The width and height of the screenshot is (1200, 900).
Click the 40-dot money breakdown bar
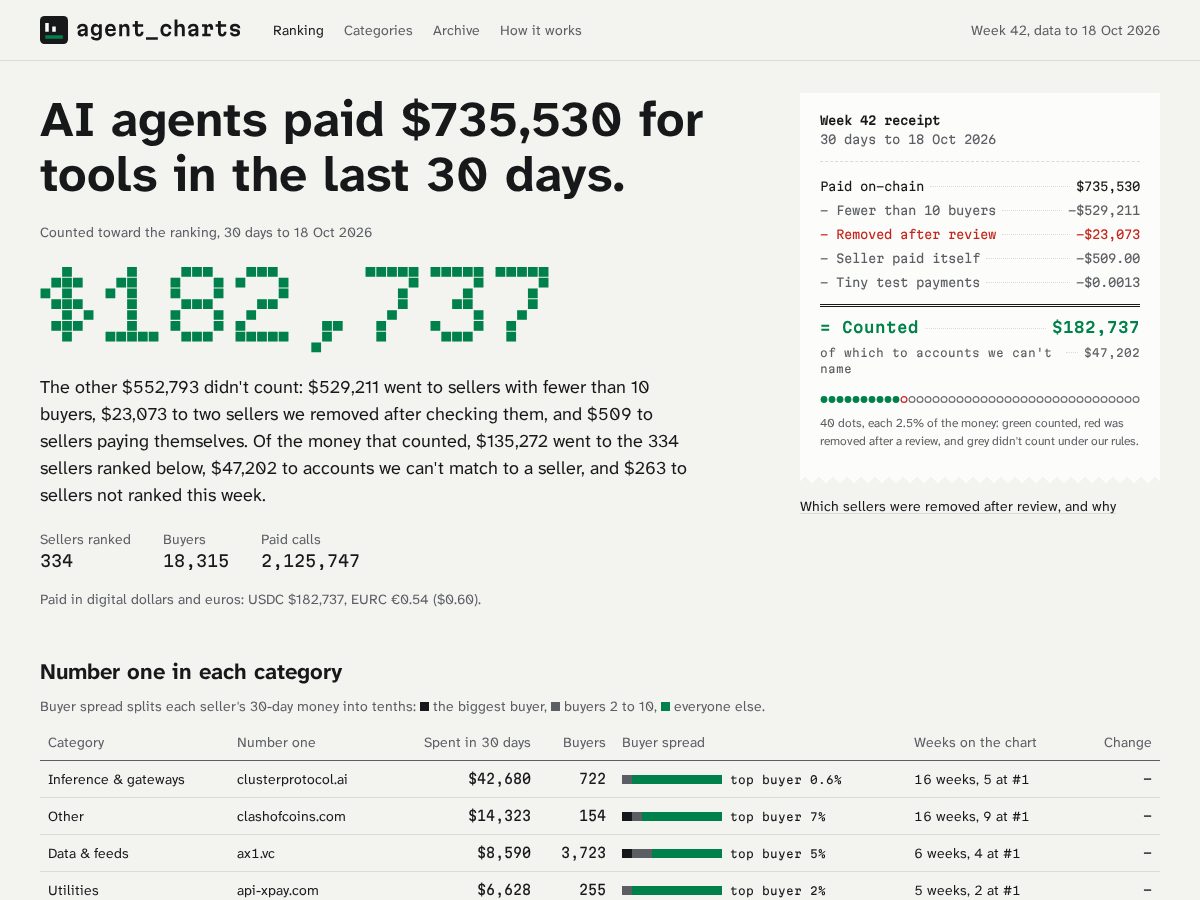[x=980, y=399]
